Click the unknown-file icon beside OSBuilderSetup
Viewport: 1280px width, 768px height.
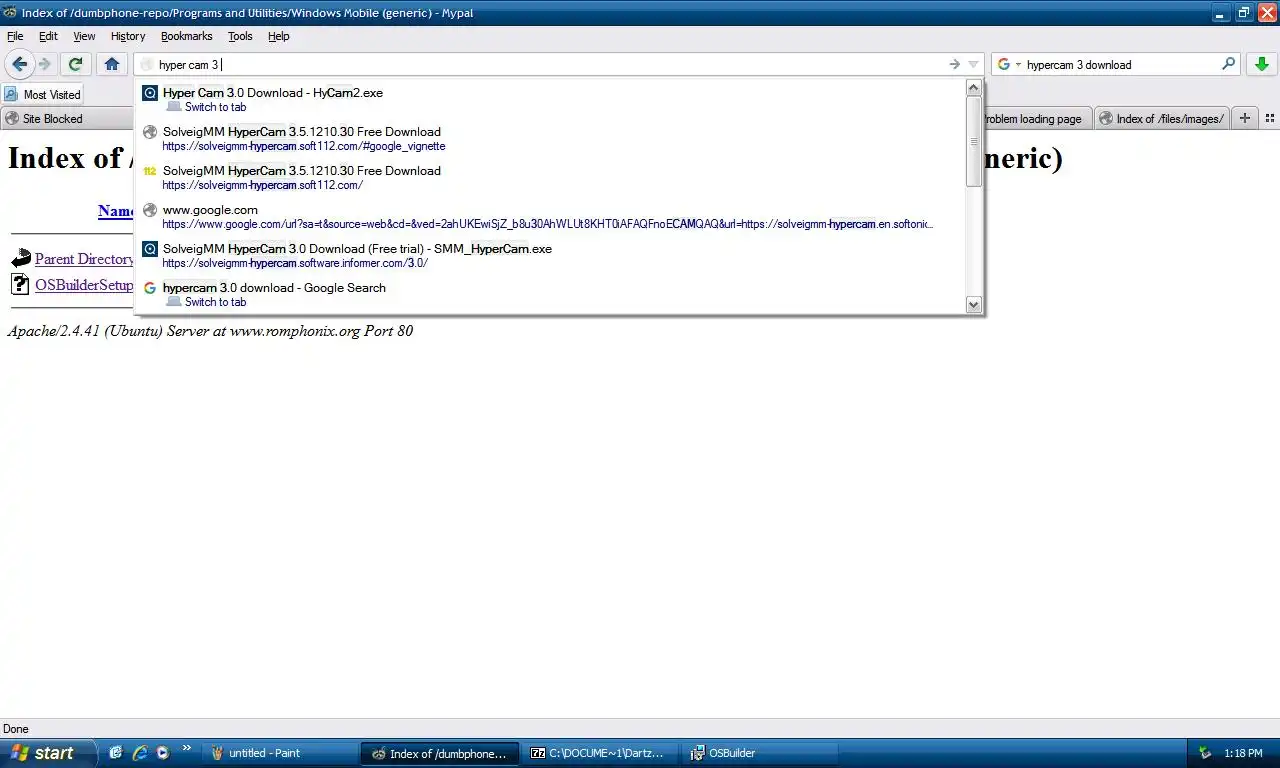20,285
